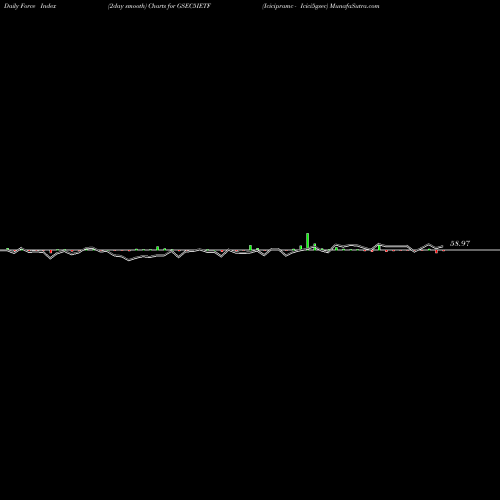
Task: Click '(2day smooth) Charts for GSEC5IETF' heading
Action: [159, 6]
